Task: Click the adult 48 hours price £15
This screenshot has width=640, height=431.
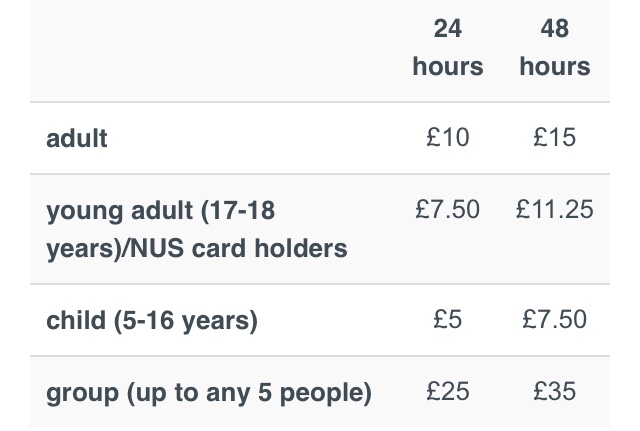Action: point(555,137)
